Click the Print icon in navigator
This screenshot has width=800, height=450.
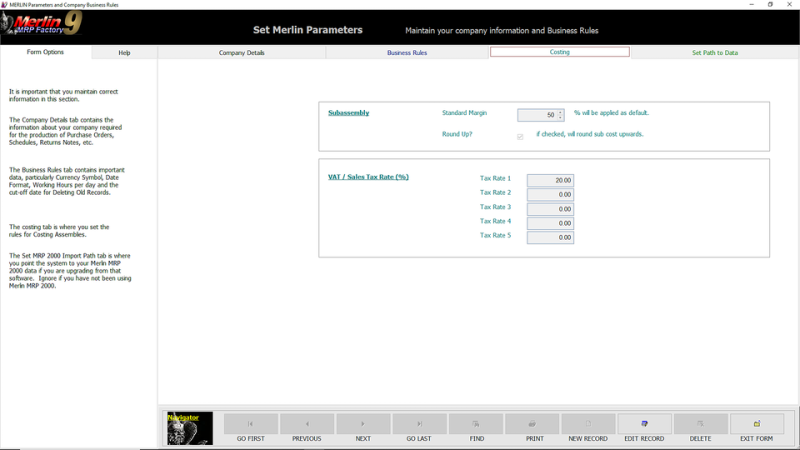532,424
